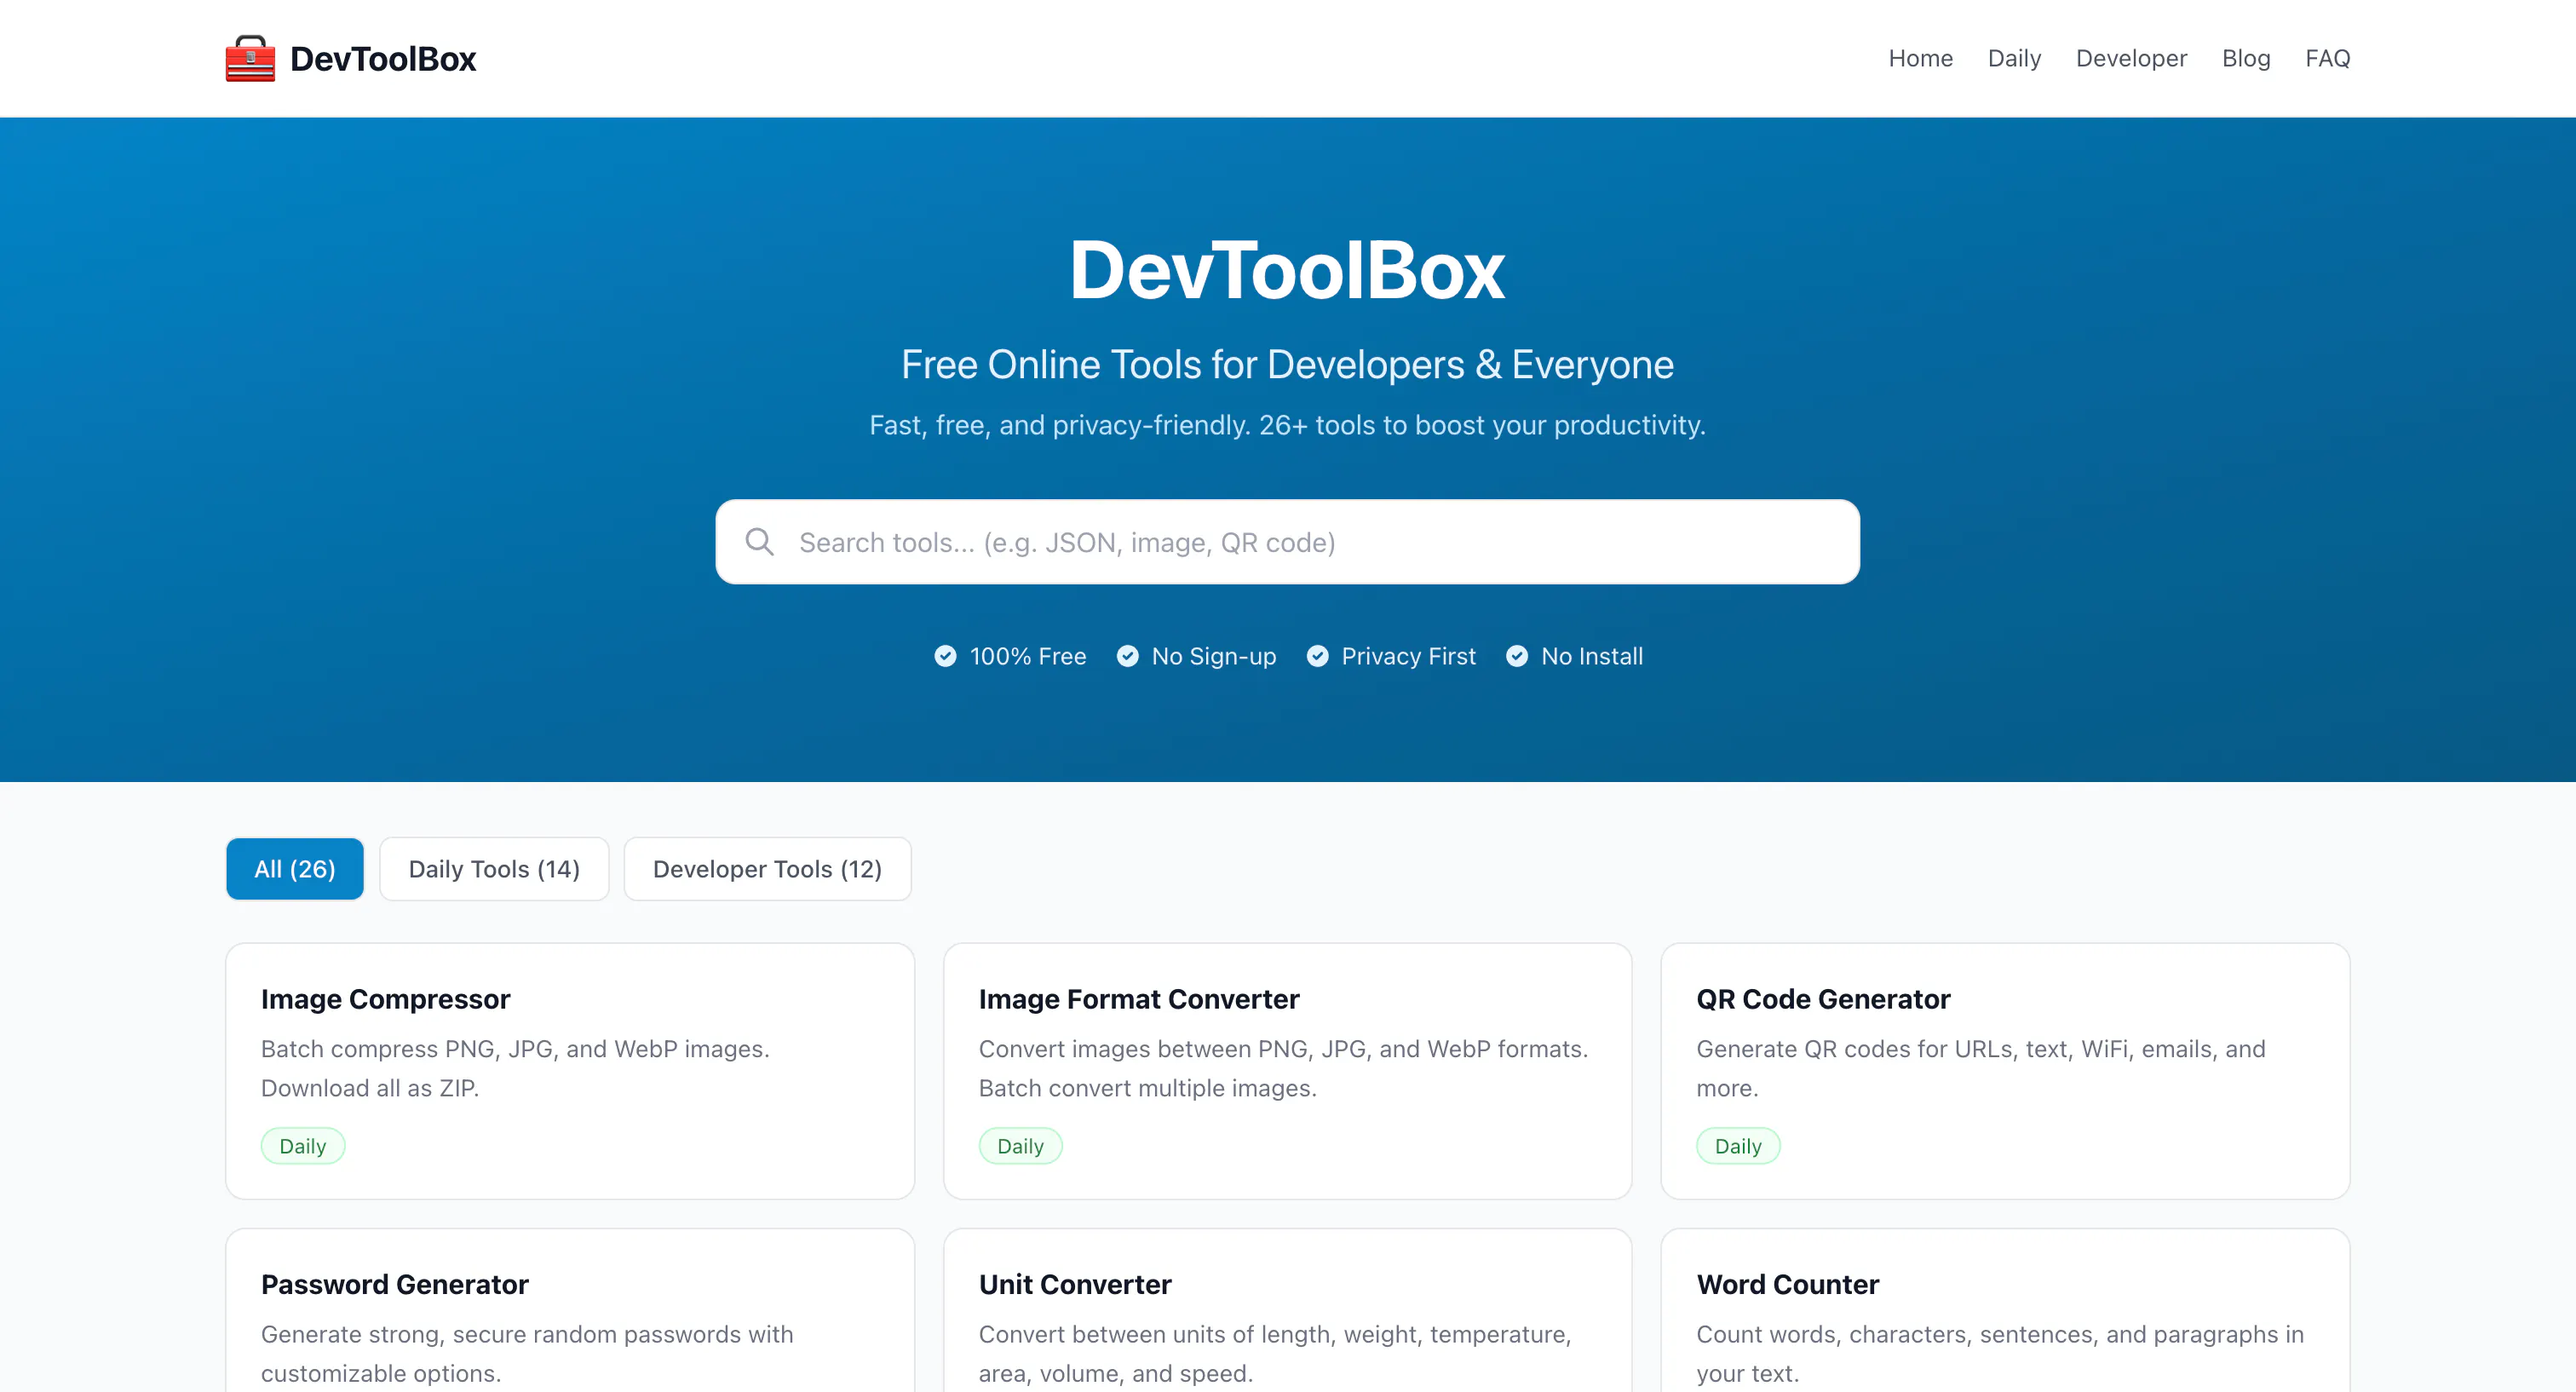This screenshot has width=2576, height=1392.
Task: Click the magnifier icon in search bar
Action: click(x=760, y=542)
